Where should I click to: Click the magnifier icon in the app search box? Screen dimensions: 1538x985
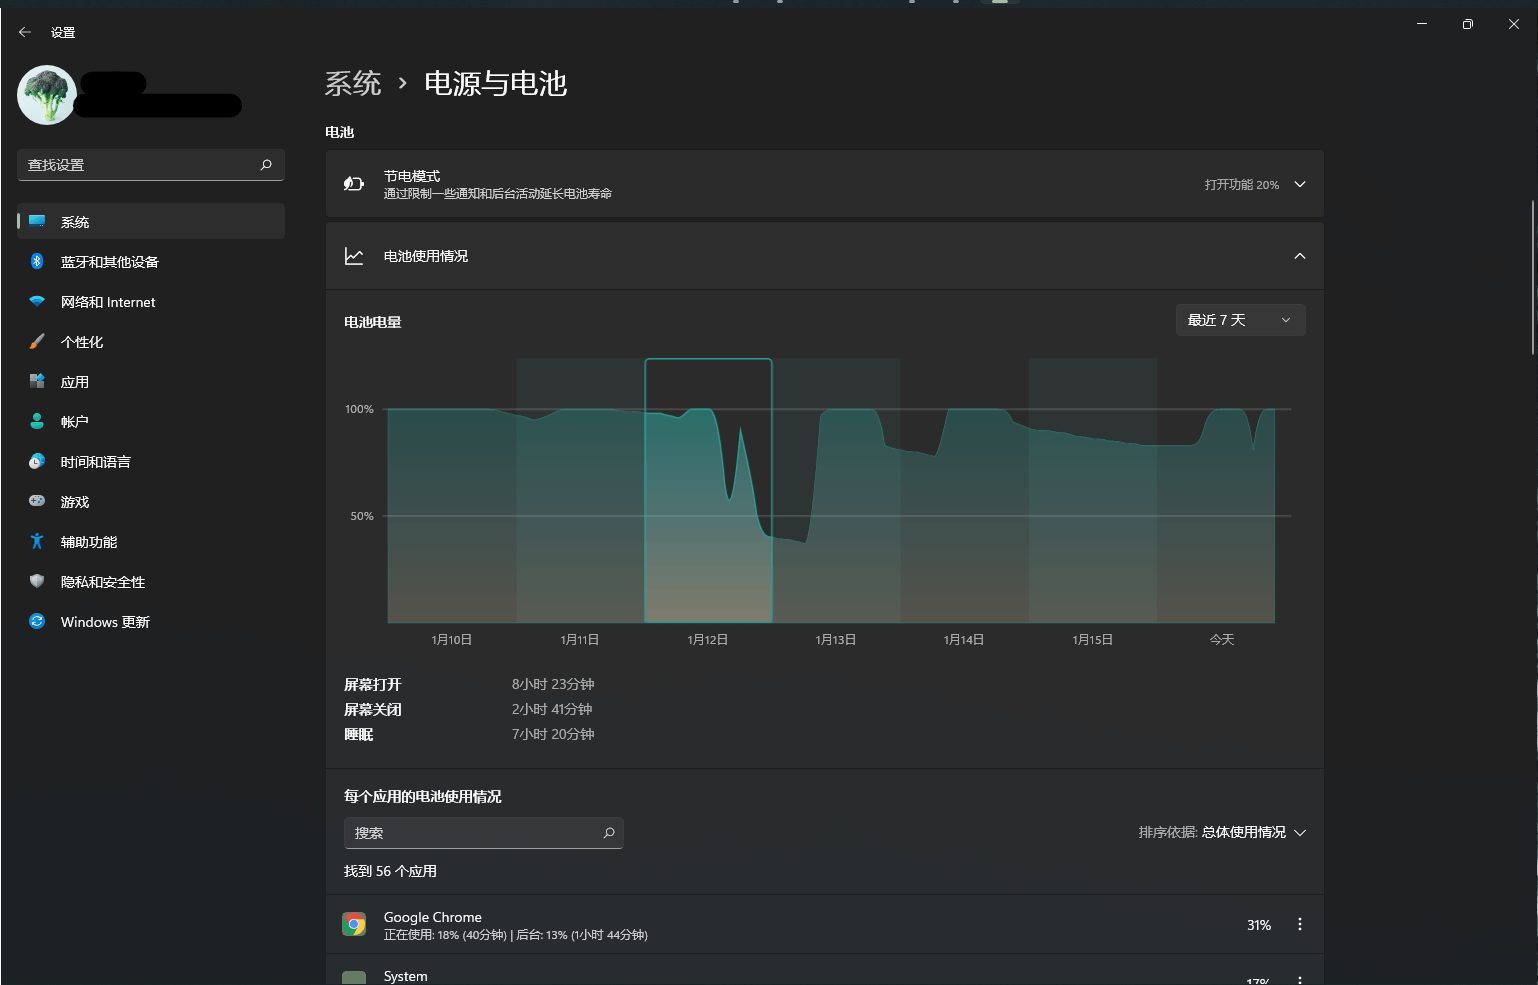click(x=608, y=832)
